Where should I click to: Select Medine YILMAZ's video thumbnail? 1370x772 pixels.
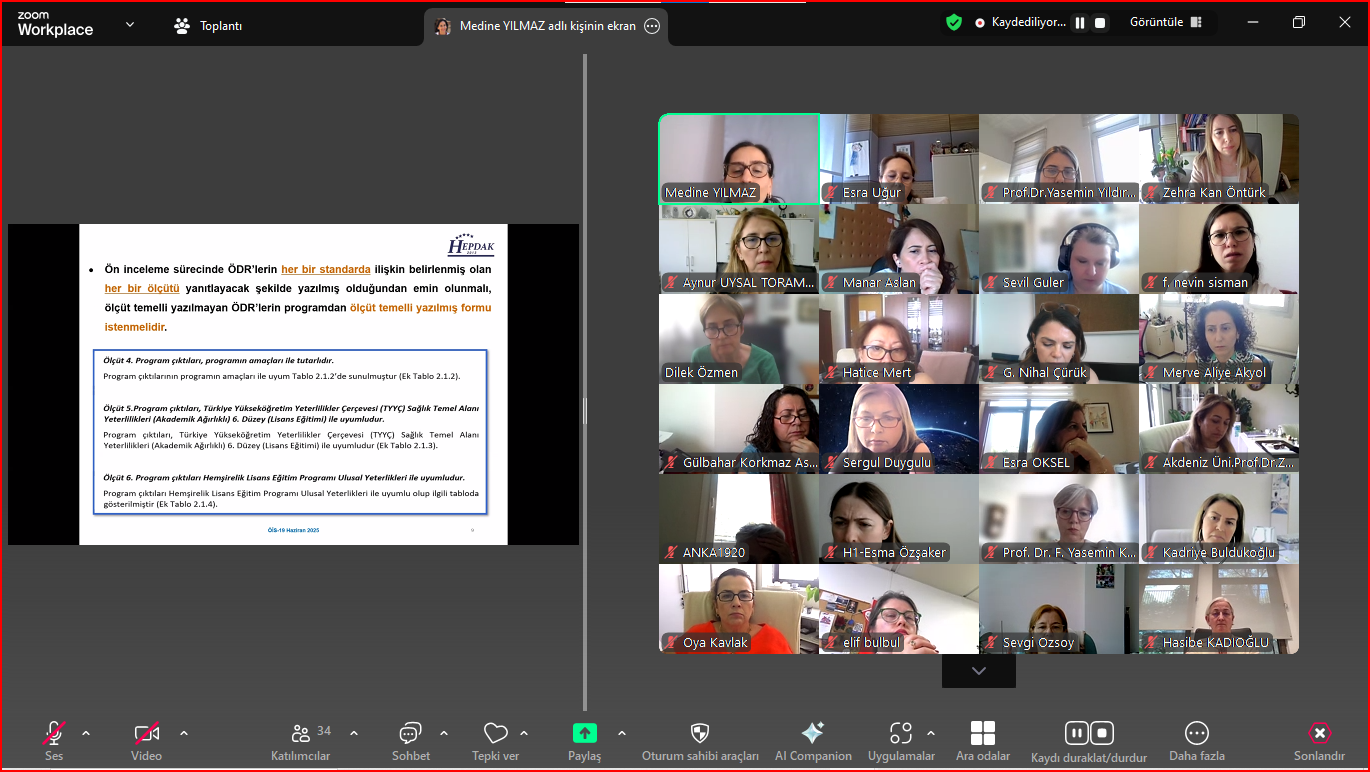tap(739, 158)
